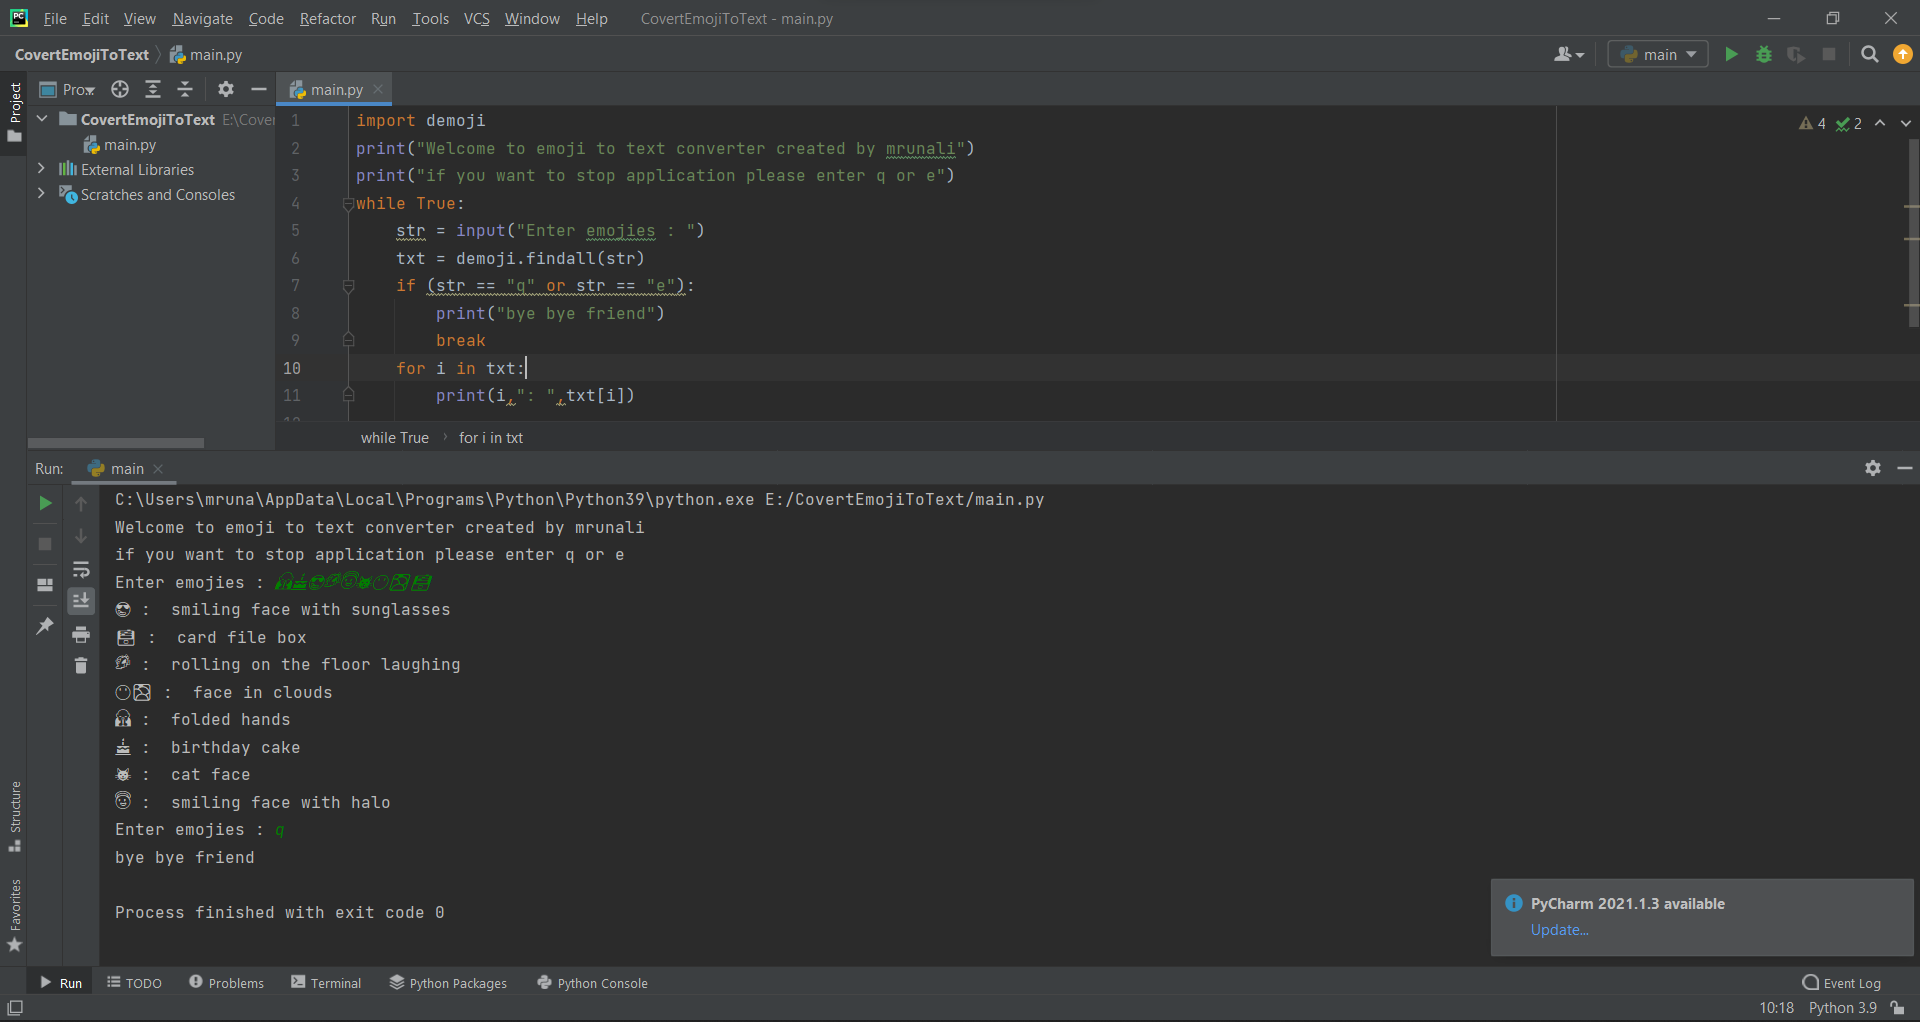Toggle the read-only lock icon in status bar
Screen dimensions: 1920x1022
[1898, 1008]
